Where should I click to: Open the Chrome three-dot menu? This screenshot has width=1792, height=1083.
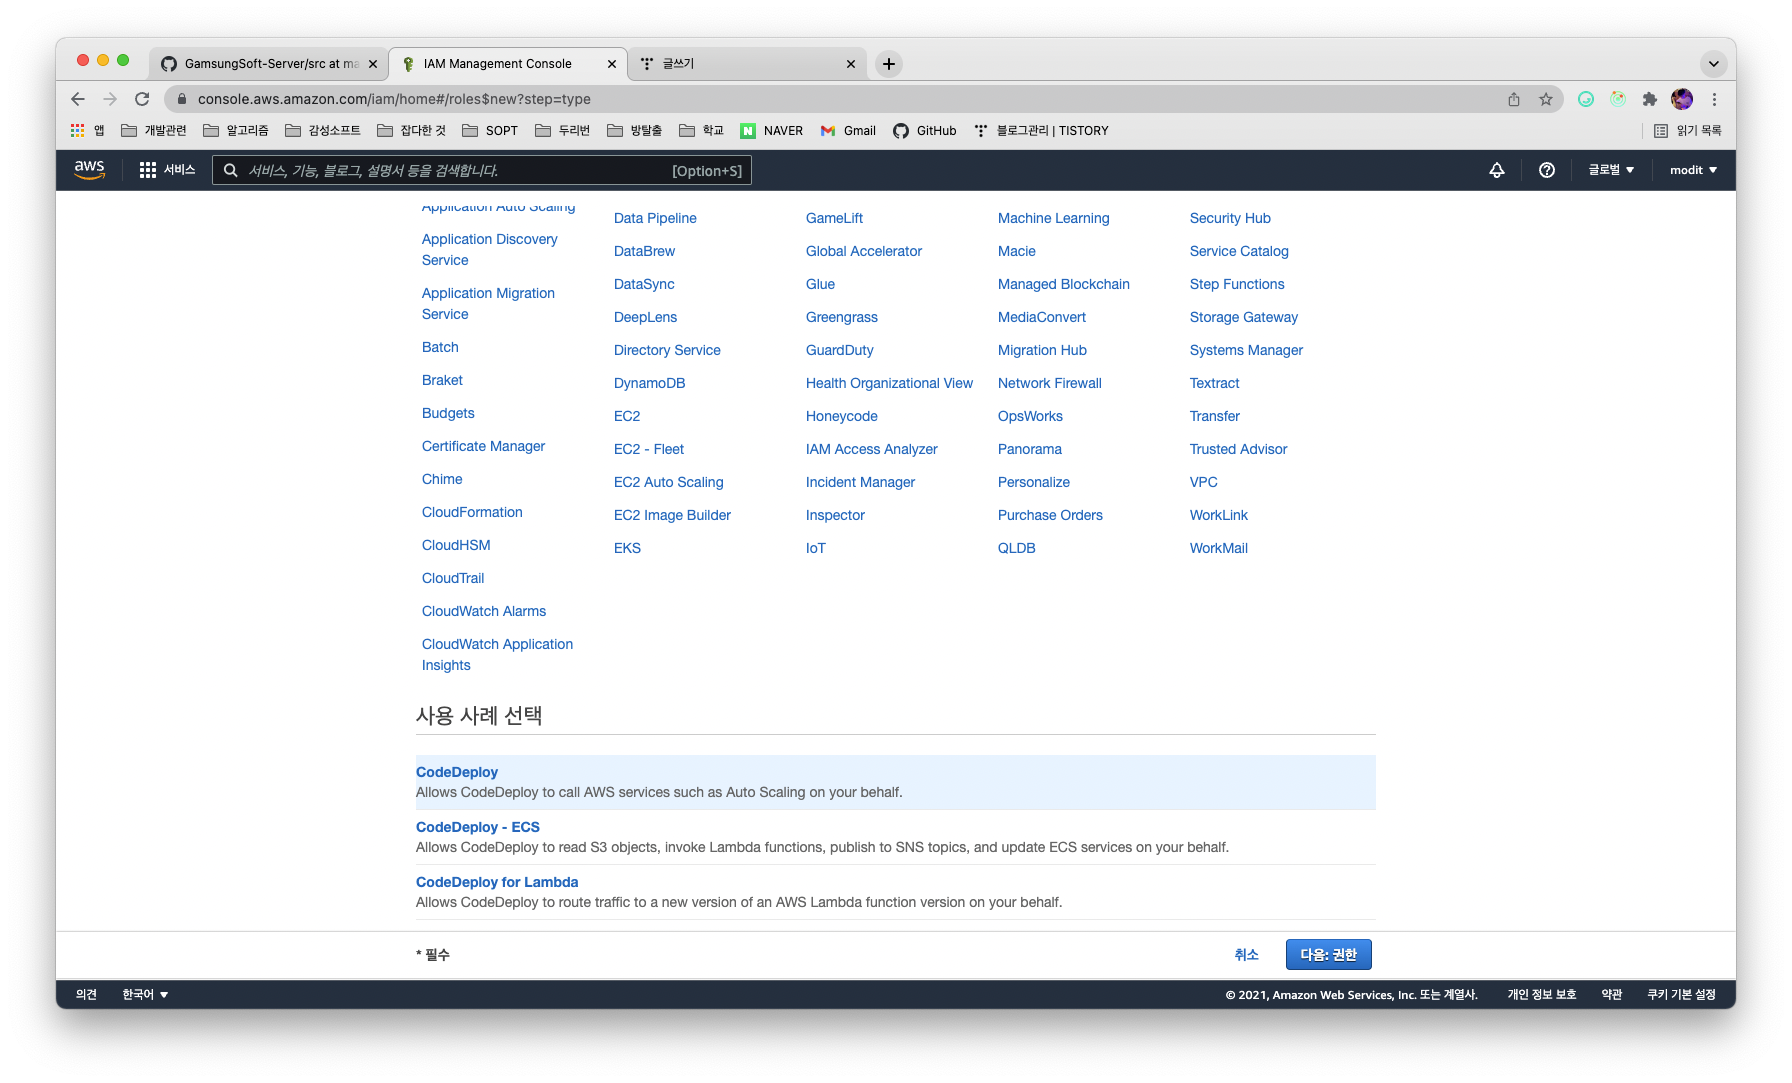pos(1714,99)
